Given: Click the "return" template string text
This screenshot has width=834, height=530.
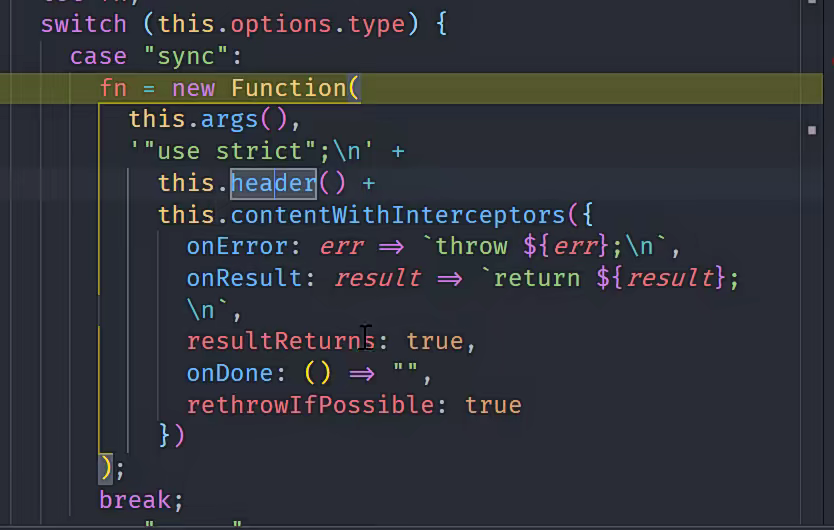Looking at the screenshot, I should coord(538,278).
